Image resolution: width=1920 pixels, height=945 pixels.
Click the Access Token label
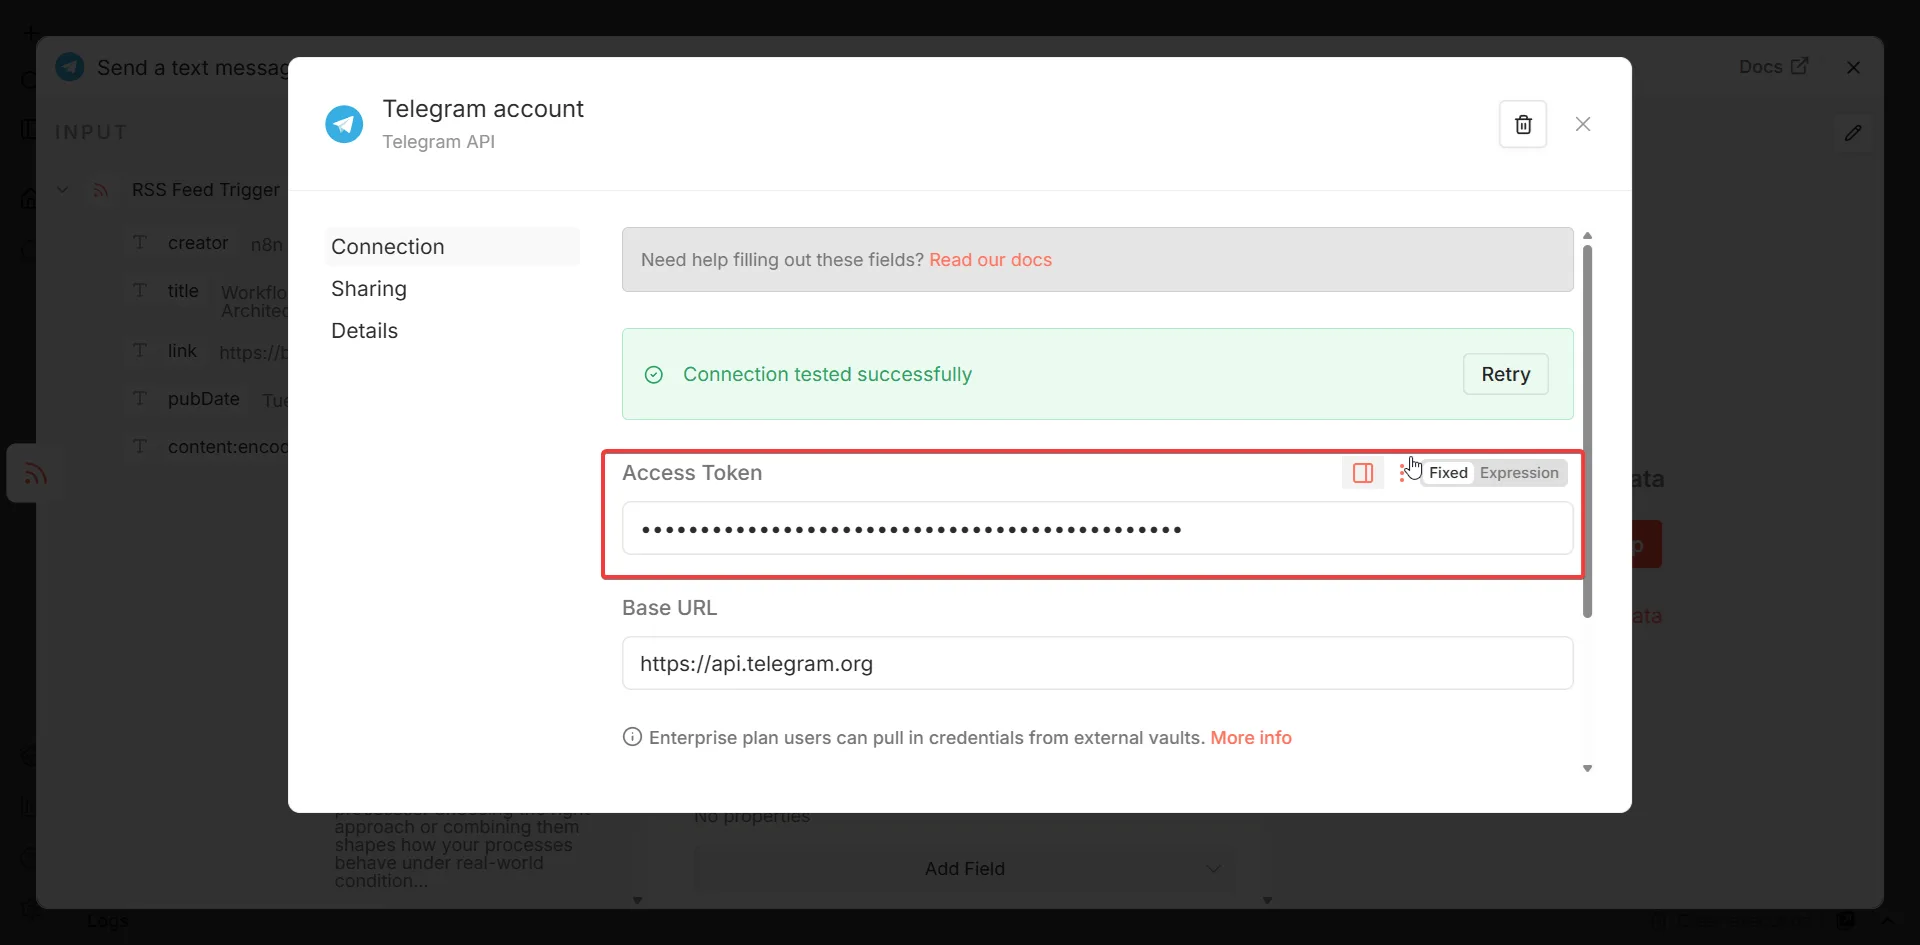tap(692, 473)
